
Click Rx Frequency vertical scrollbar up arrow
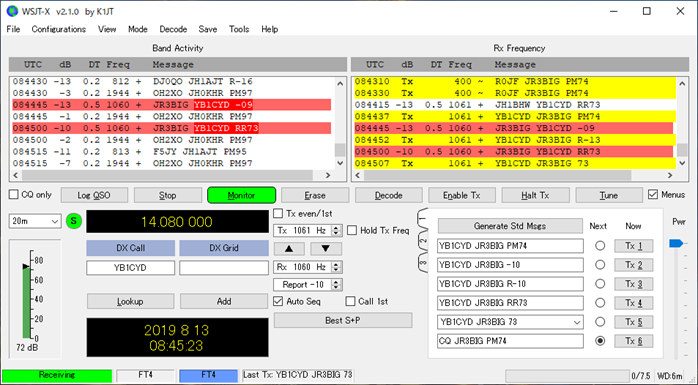(682, 83)
